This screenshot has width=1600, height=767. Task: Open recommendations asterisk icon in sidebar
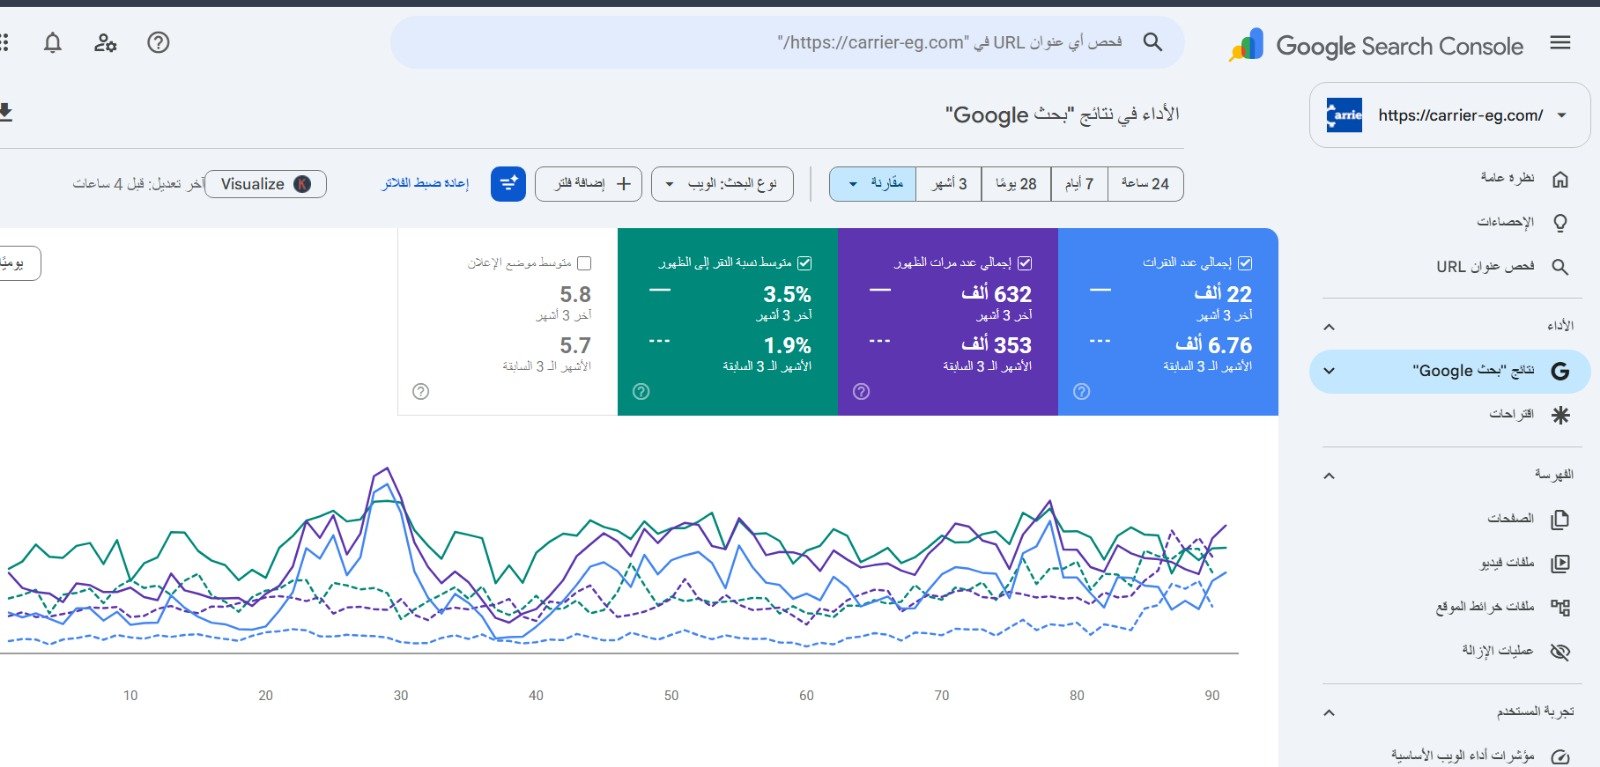[x=1560, y=415]
